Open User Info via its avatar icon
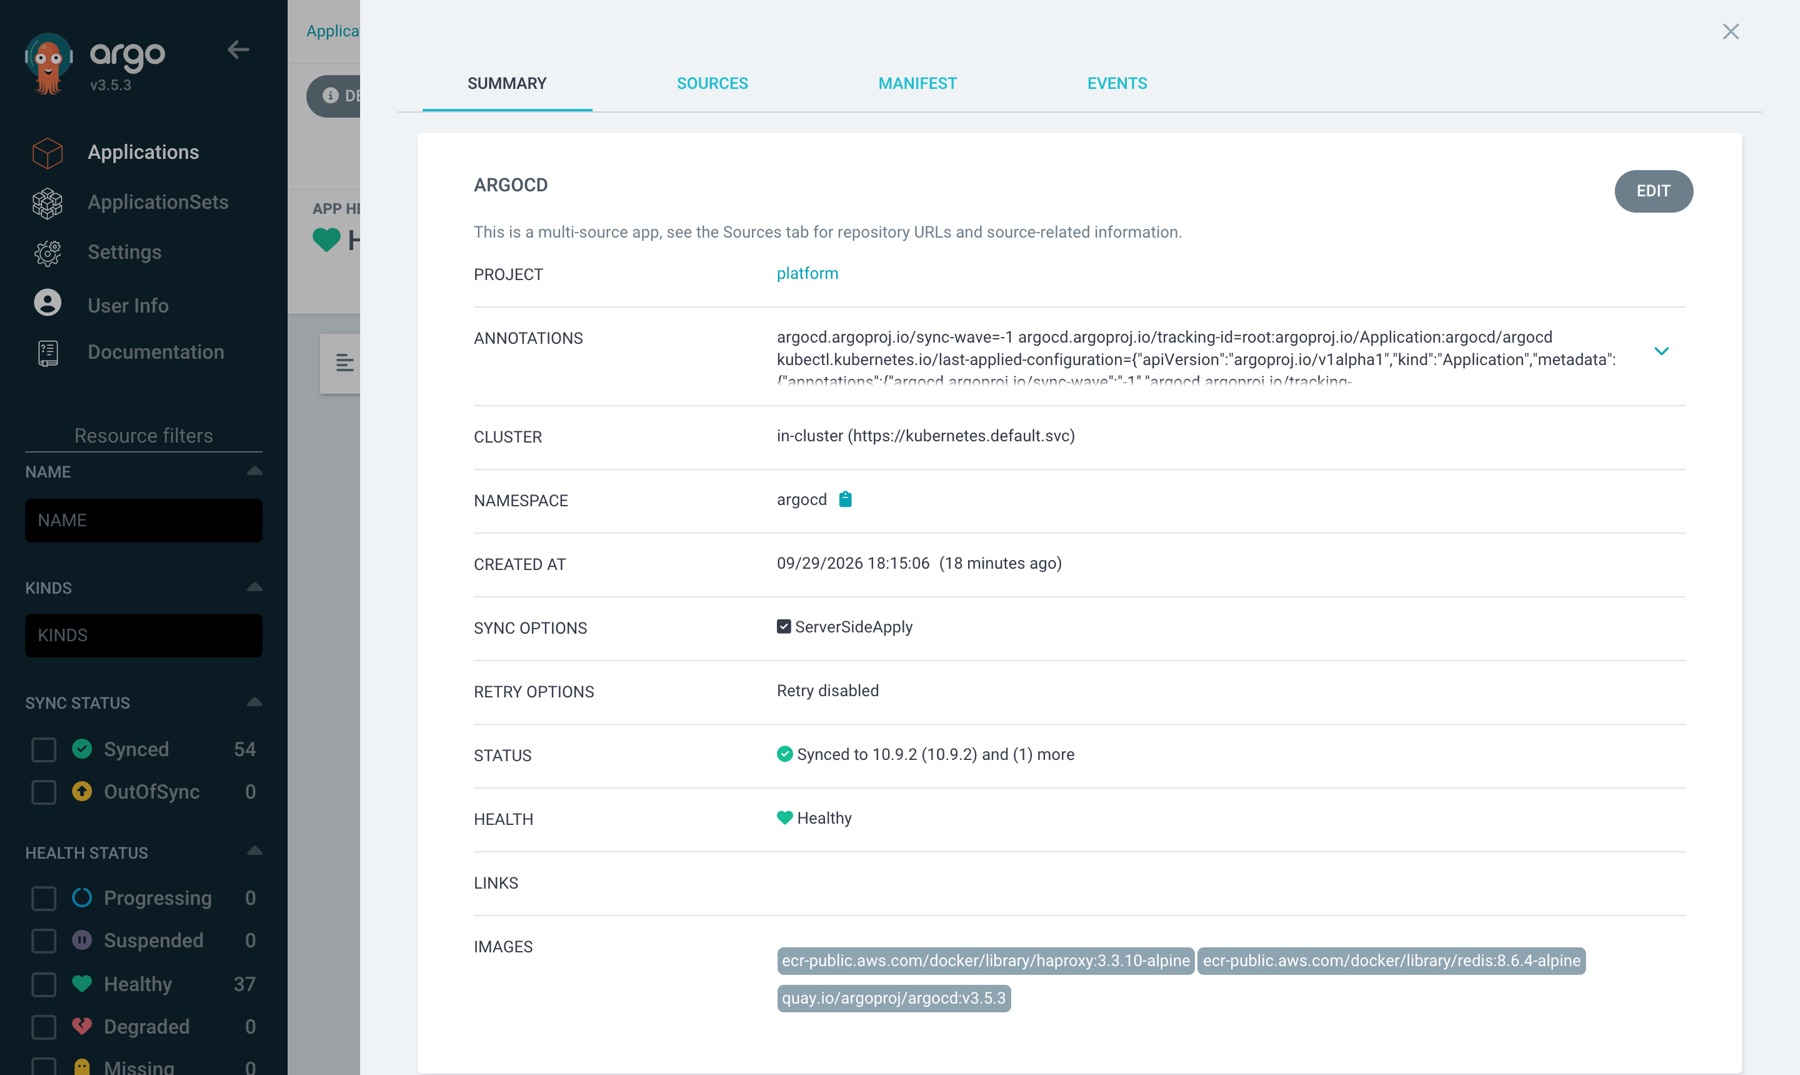Image resolution: width=1800 pixels, height=1075 pixels. tap(47, 303)
